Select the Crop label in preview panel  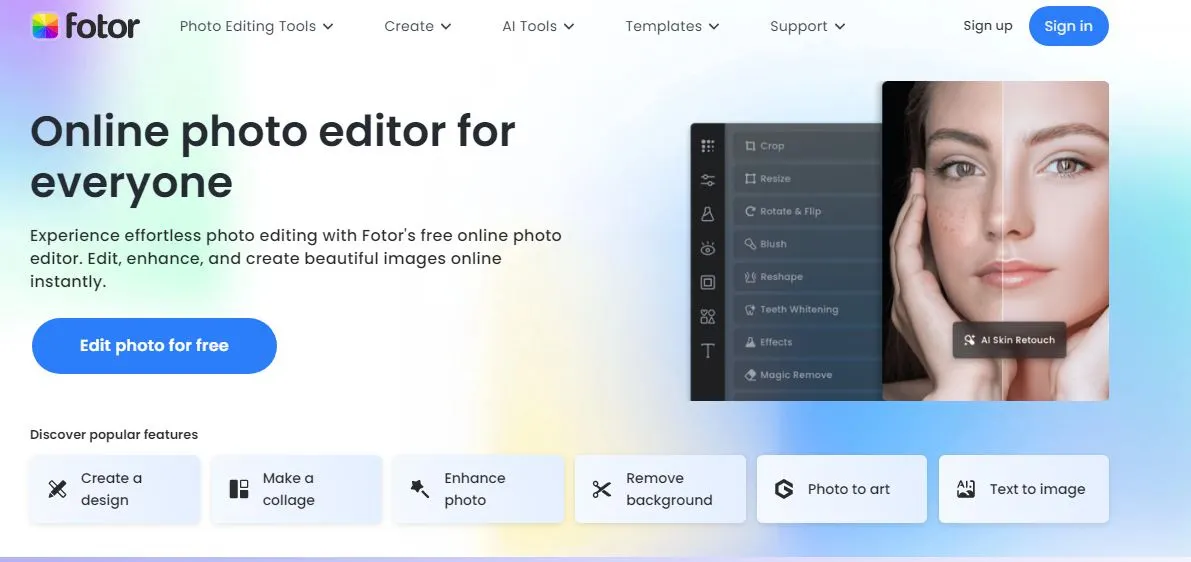point(772,146)
